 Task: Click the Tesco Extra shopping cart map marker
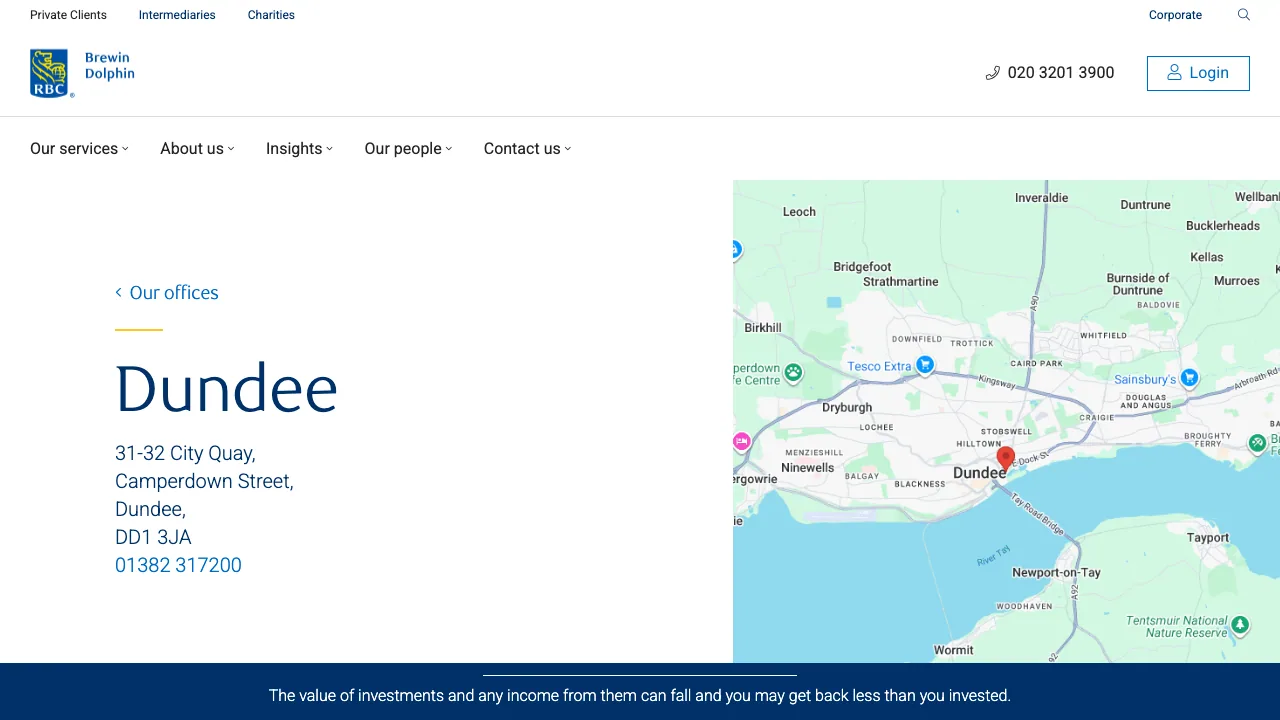click(924, 365)
